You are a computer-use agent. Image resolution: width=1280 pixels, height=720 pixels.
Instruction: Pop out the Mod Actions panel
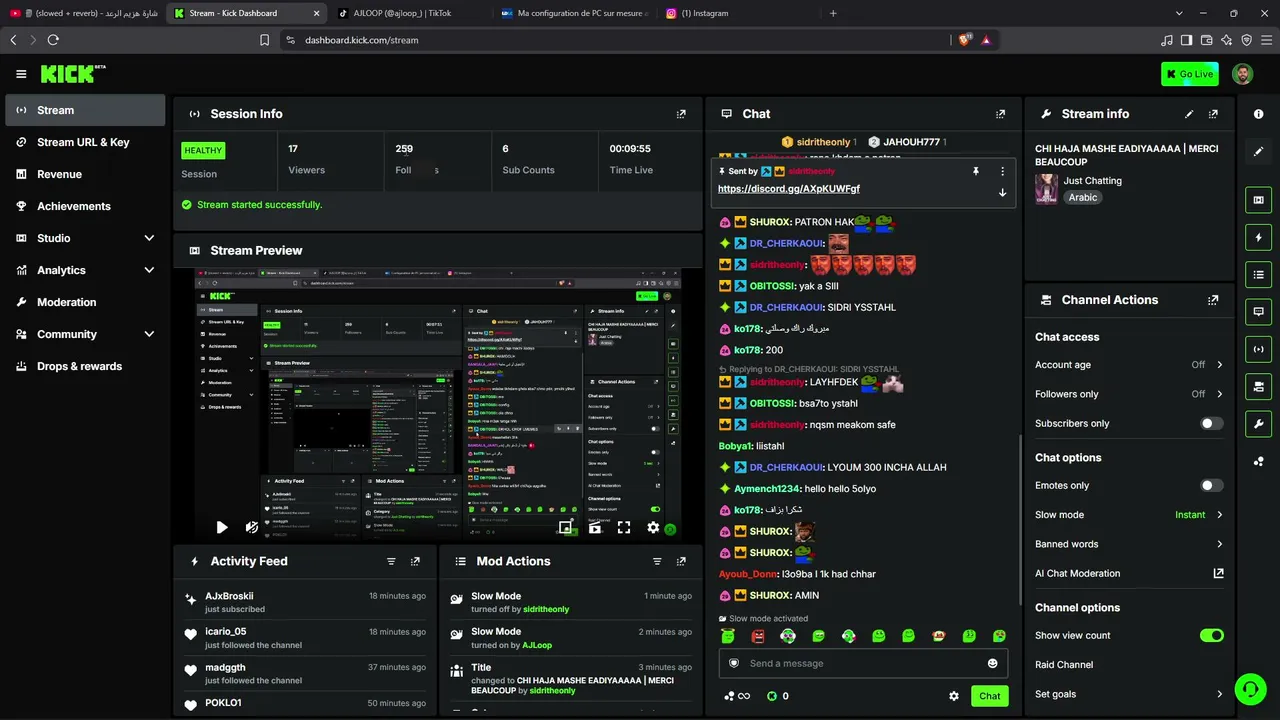681,562
